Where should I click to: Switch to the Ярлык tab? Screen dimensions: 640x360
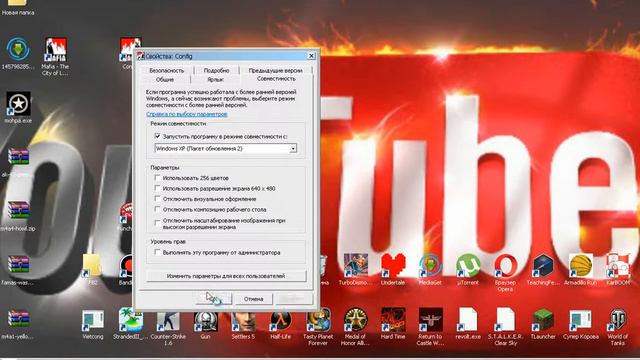coord(216,80)
